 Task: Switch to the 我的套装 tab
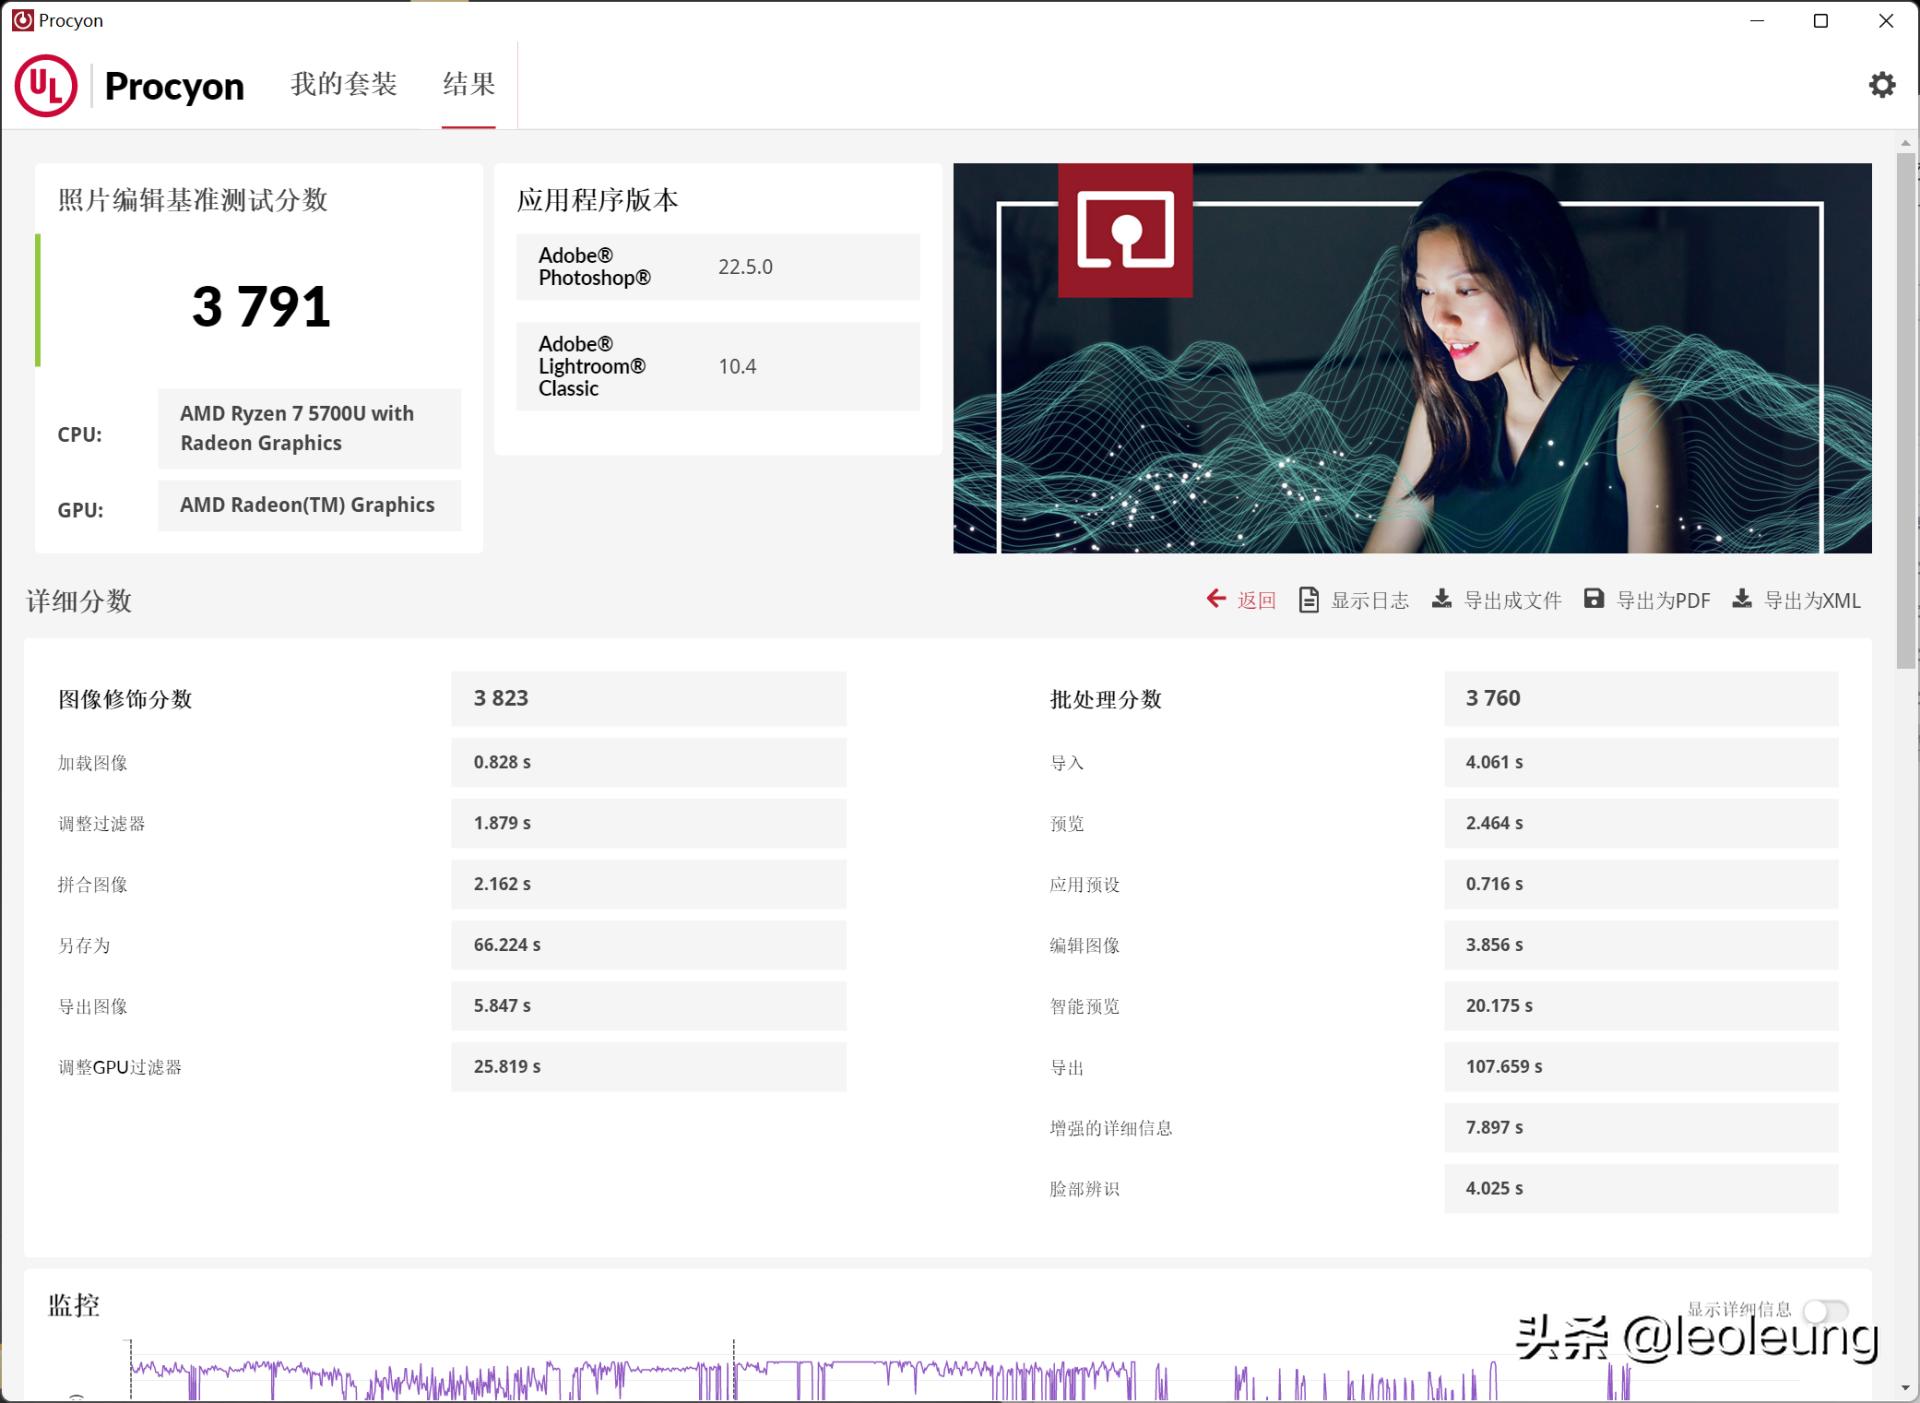[x=343, y=85]
